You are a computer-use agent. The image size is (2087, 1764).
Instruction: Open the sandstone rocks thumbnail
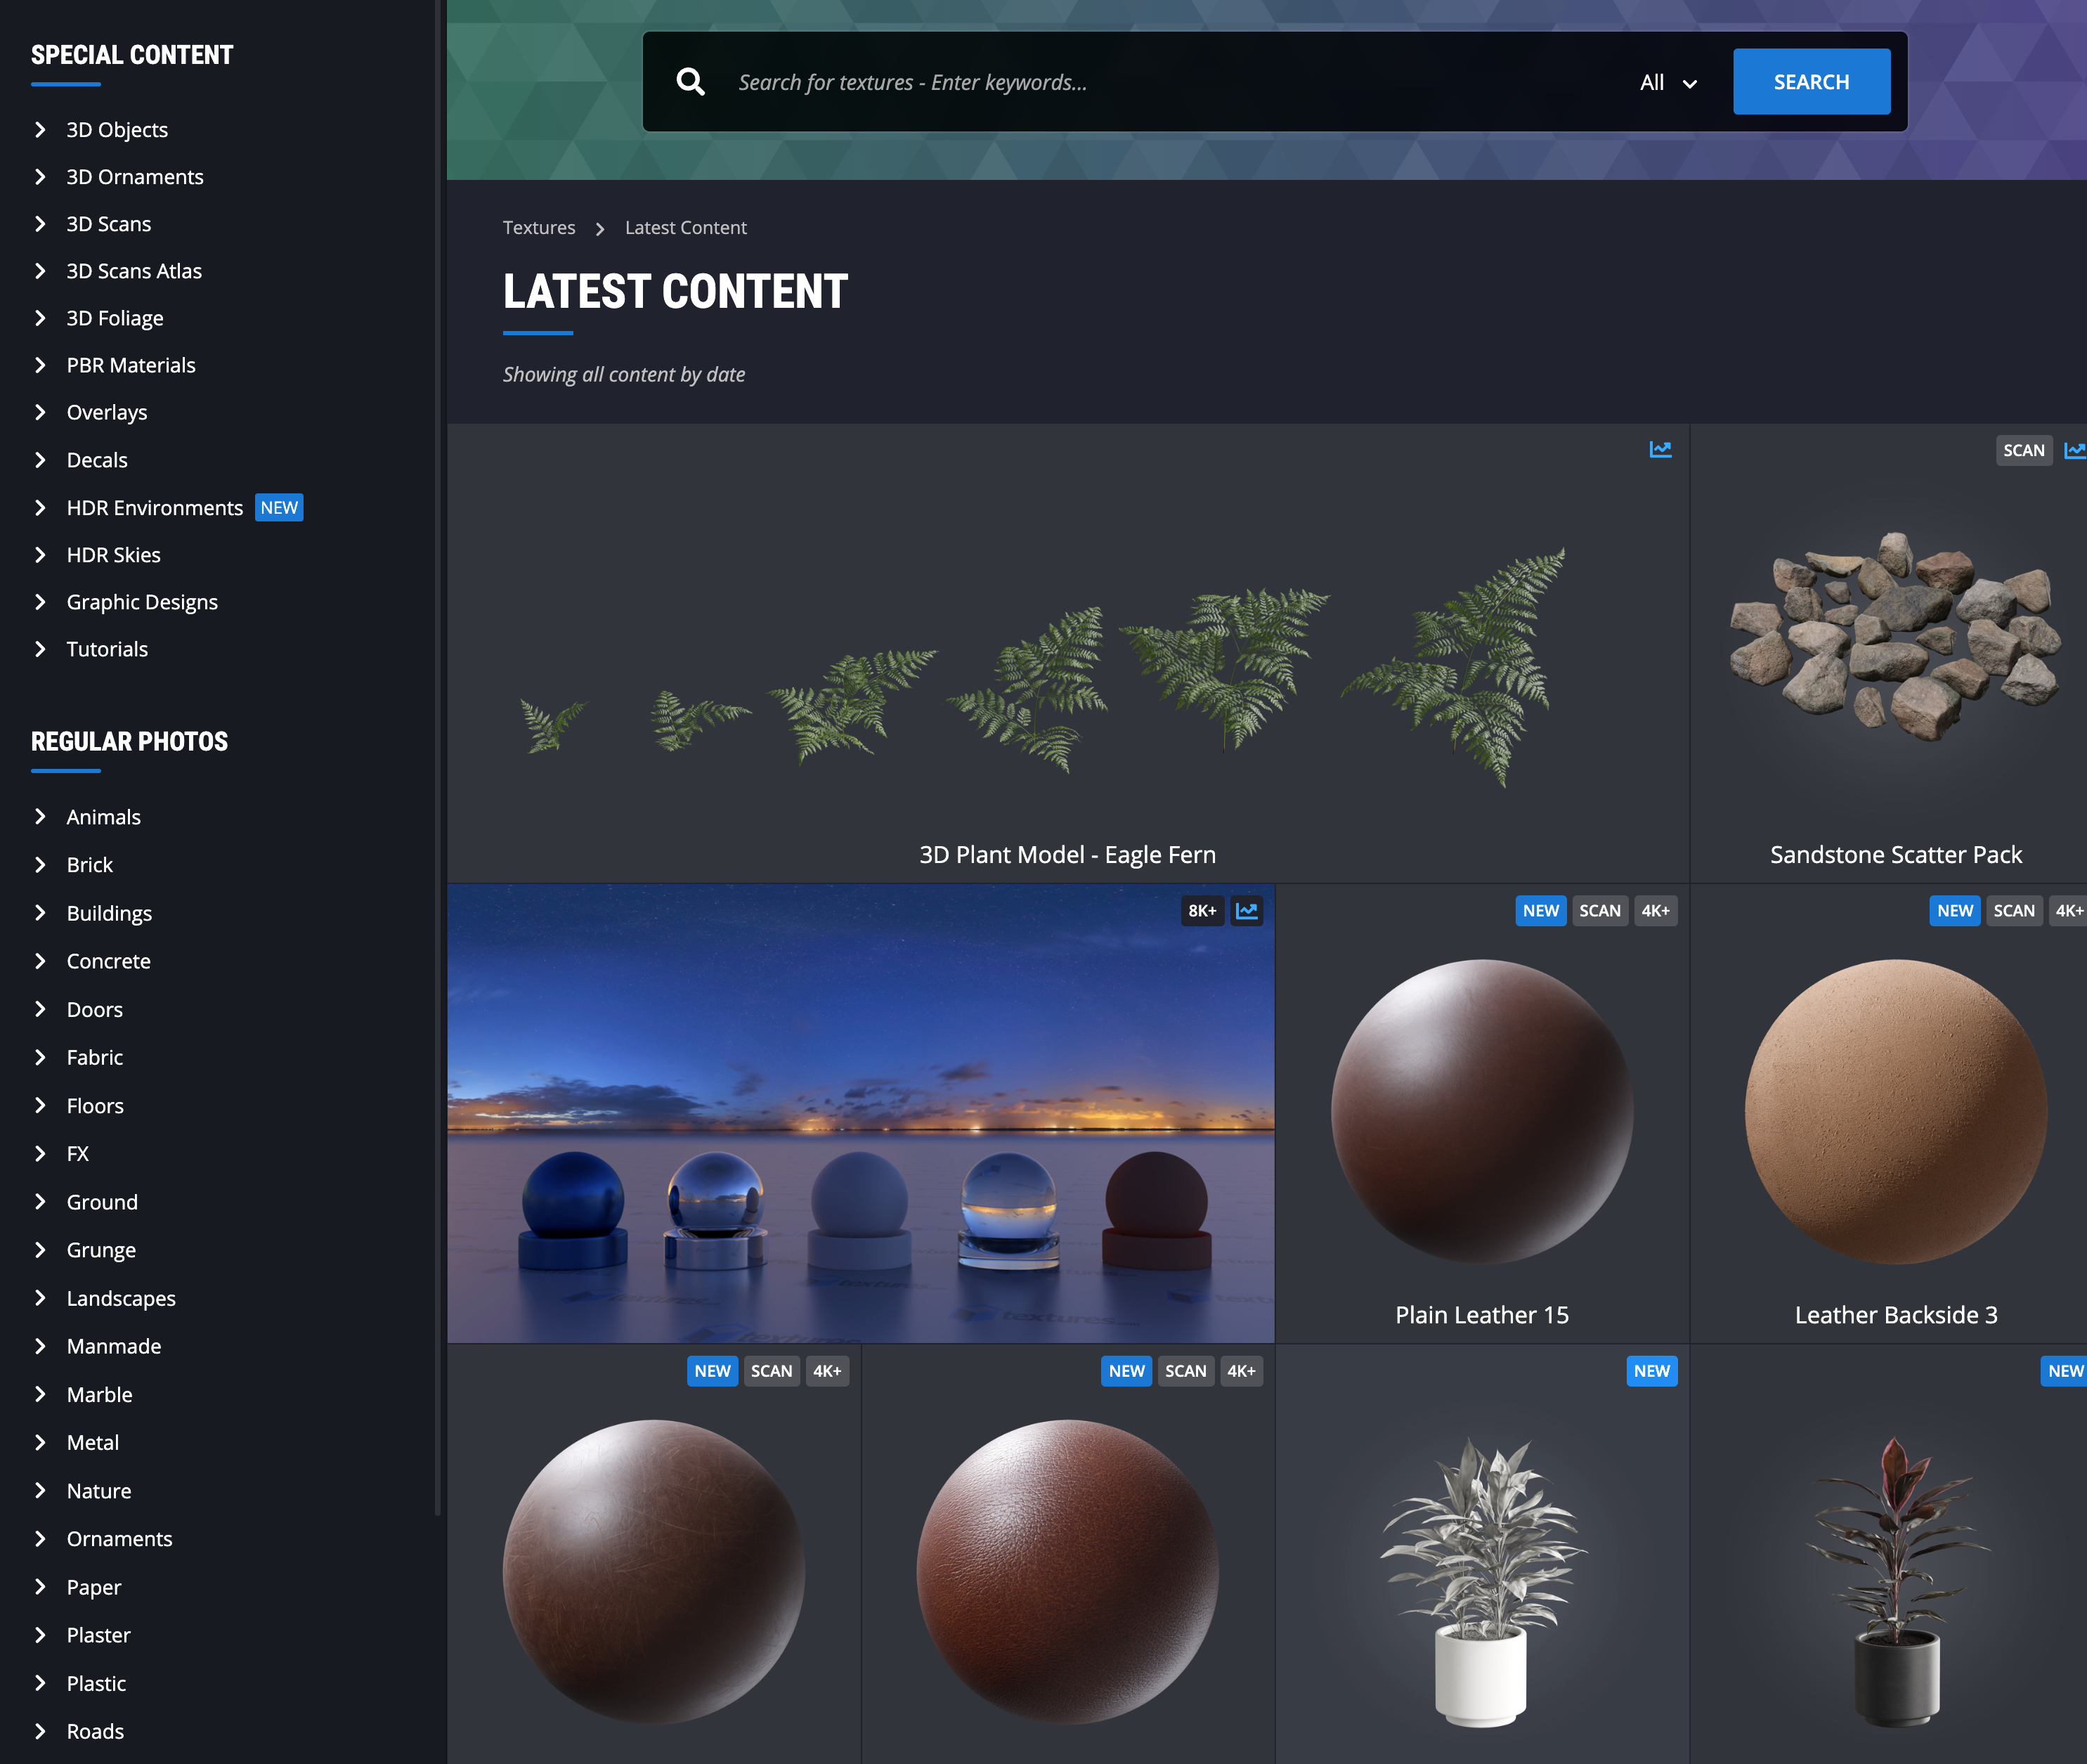pyautogui.click(x=1896, y=637)
